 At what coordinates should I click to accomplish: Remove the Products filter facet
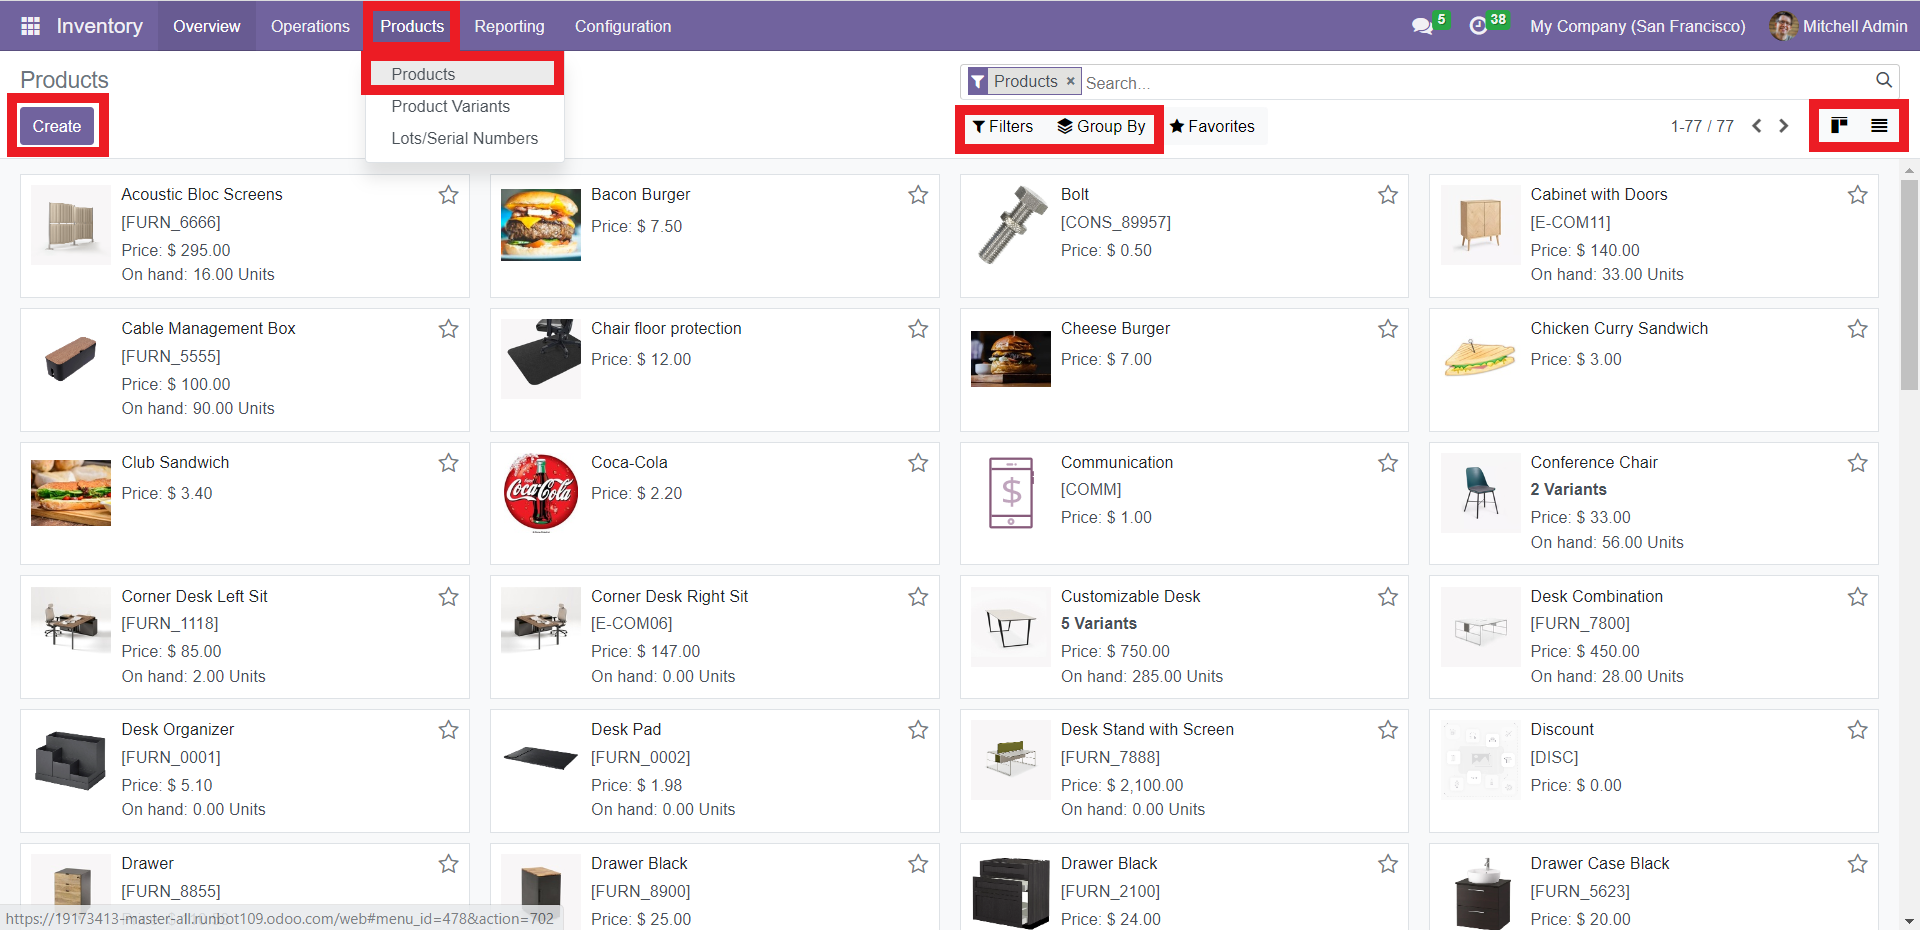coord(1070,81)
